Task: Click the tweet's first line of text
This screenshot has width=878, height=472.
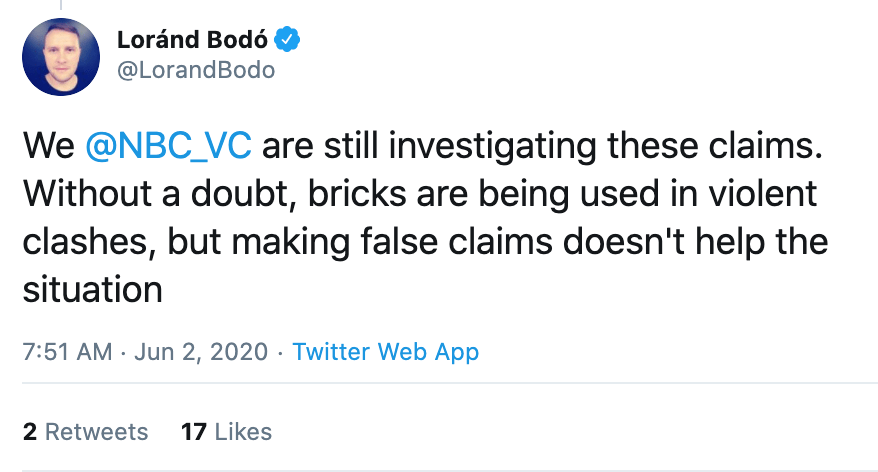Action: click(420, 146)
